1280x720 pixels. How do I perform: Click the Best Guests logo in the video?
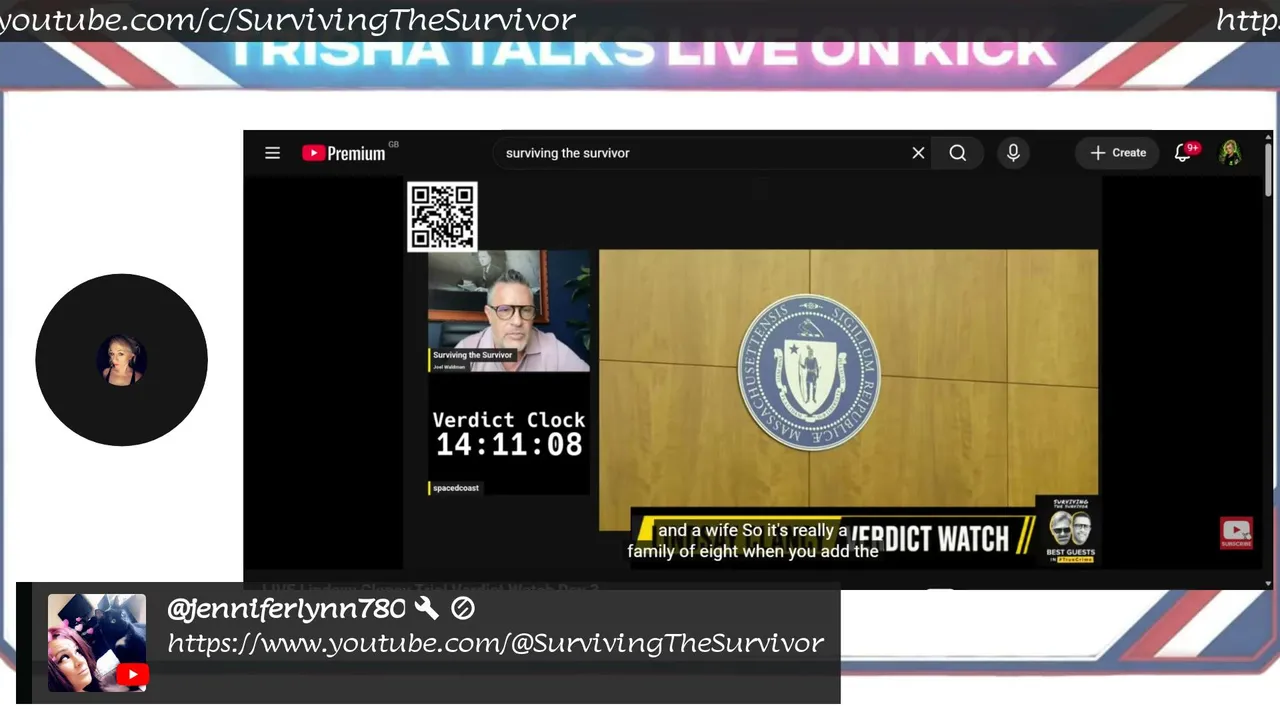(x=1070, y=531)
